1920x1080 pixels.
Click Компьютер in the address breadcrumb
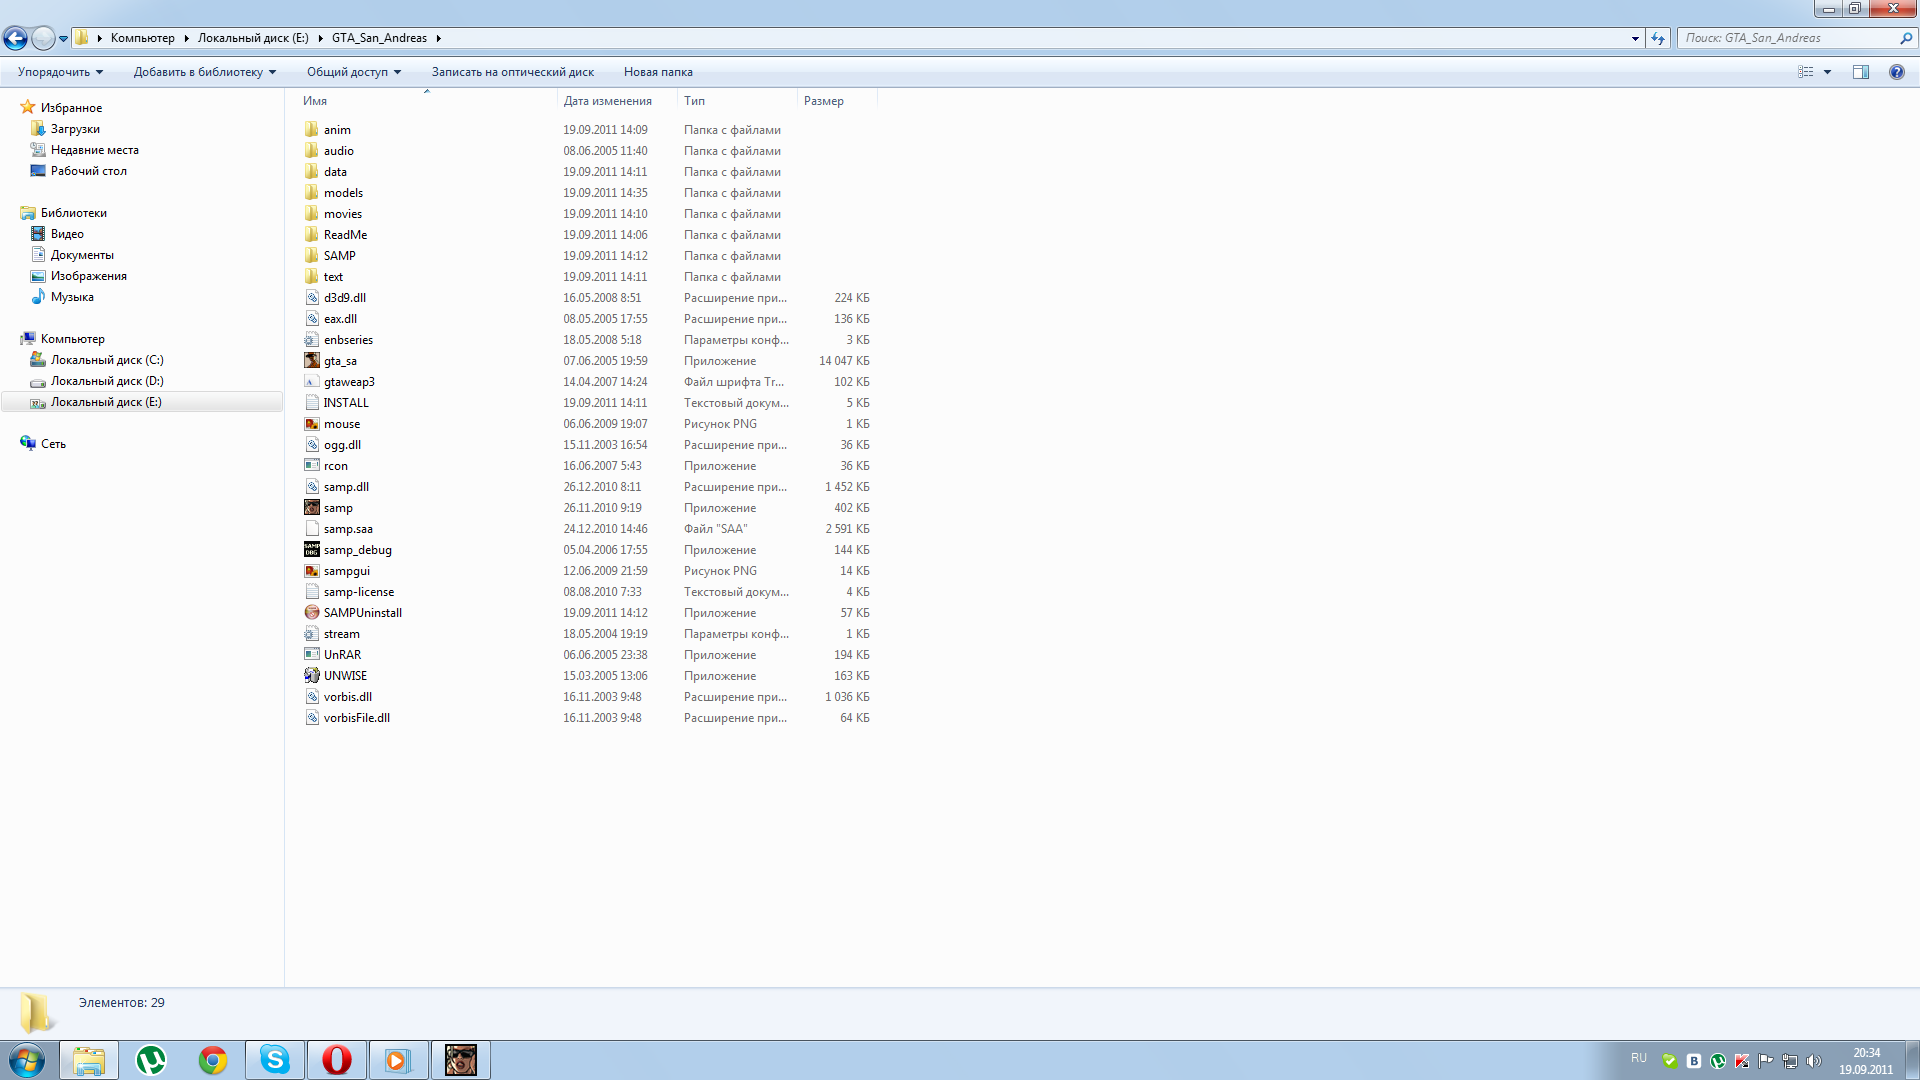click(142, 38)
